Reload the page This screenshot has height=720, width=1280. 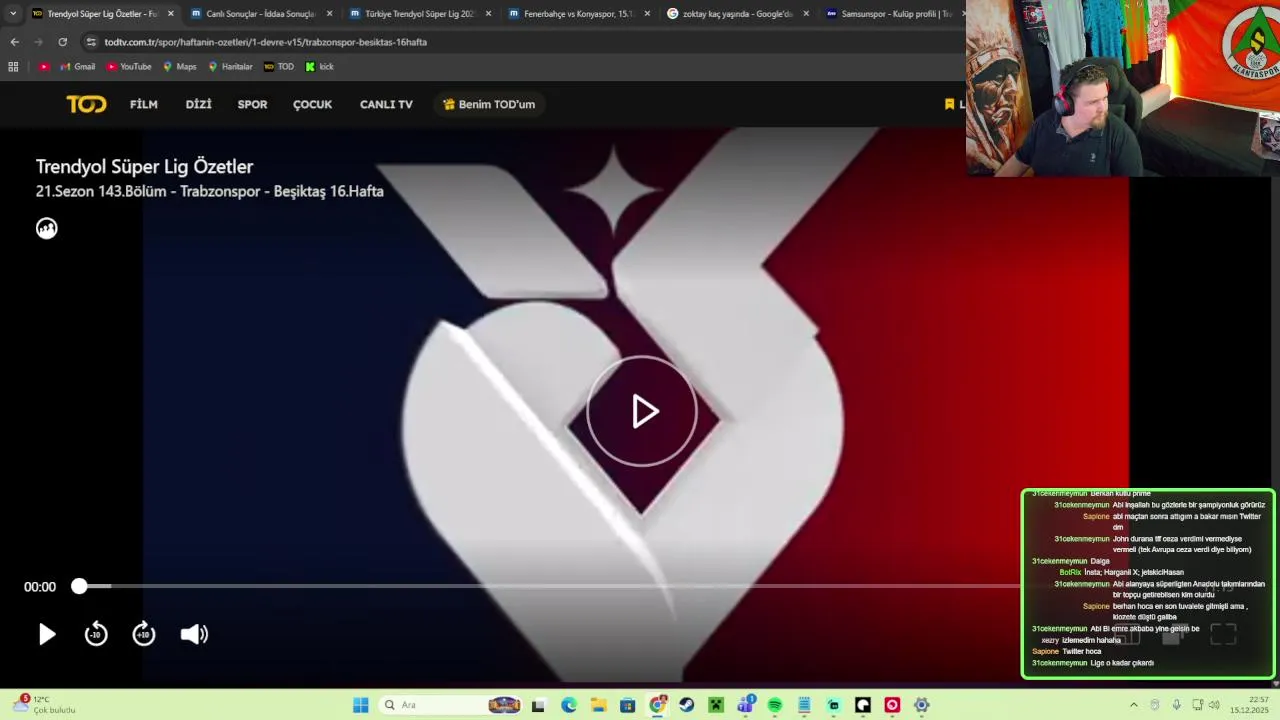point(62,42)
